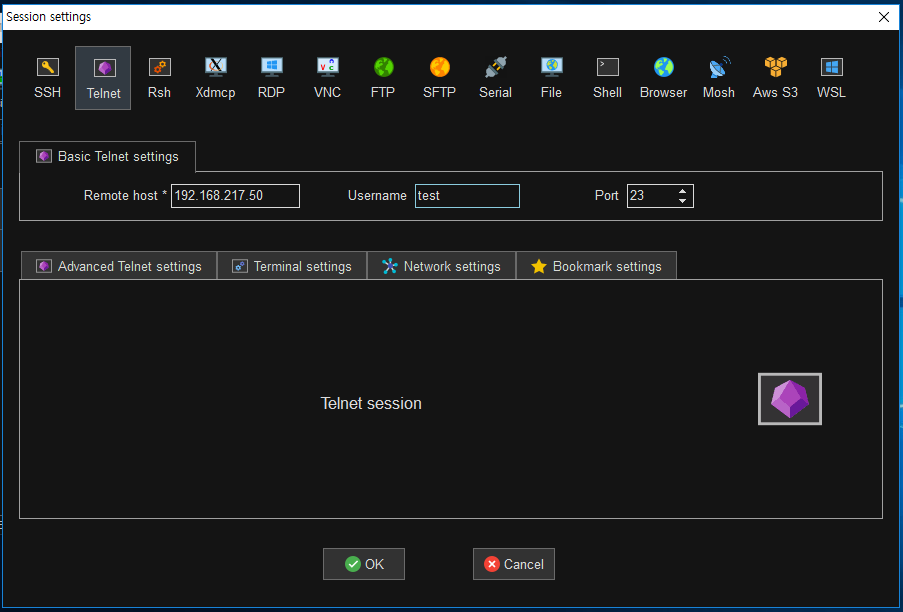Select the Telnet session type
This screenshot has width=903, height=612.
coord(103,78)
